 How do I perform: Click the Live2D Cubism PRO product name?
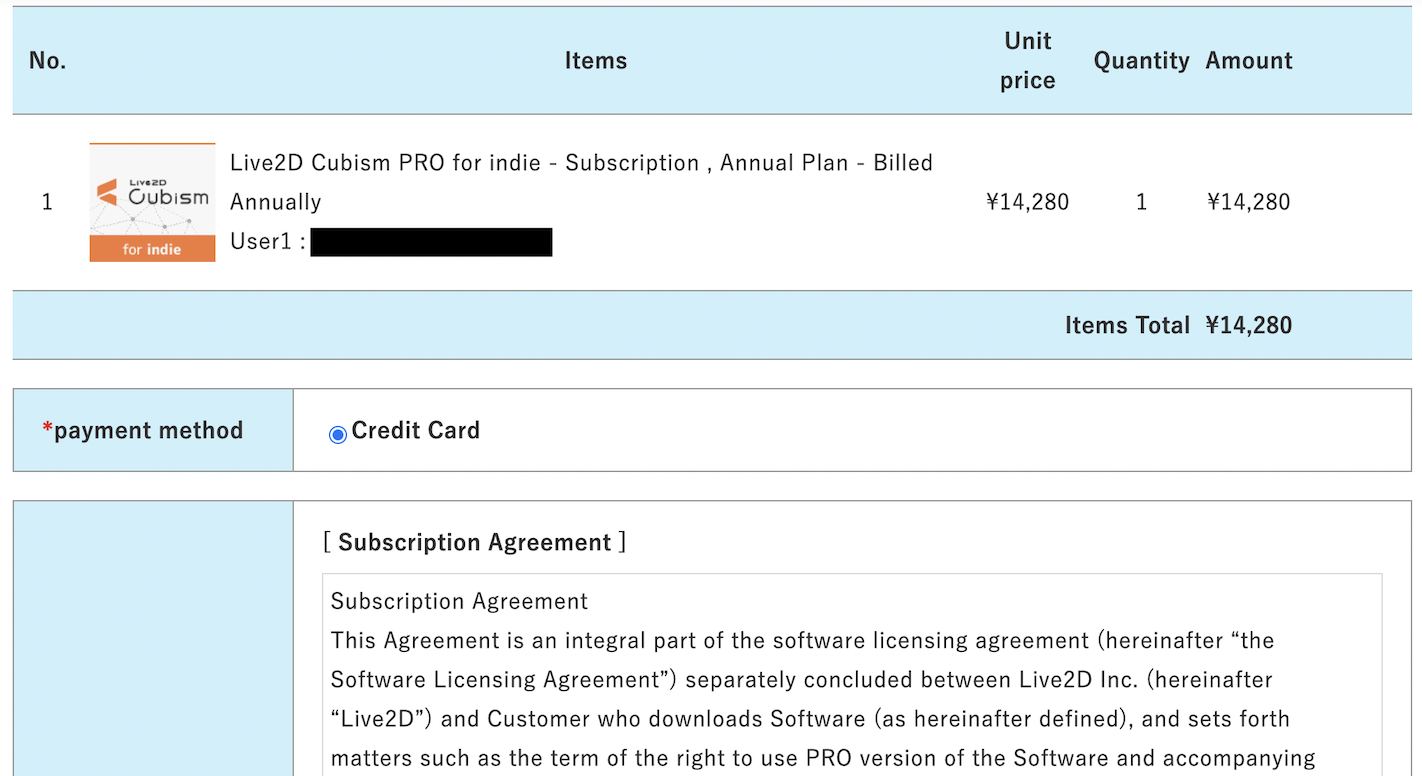point(581,182)
